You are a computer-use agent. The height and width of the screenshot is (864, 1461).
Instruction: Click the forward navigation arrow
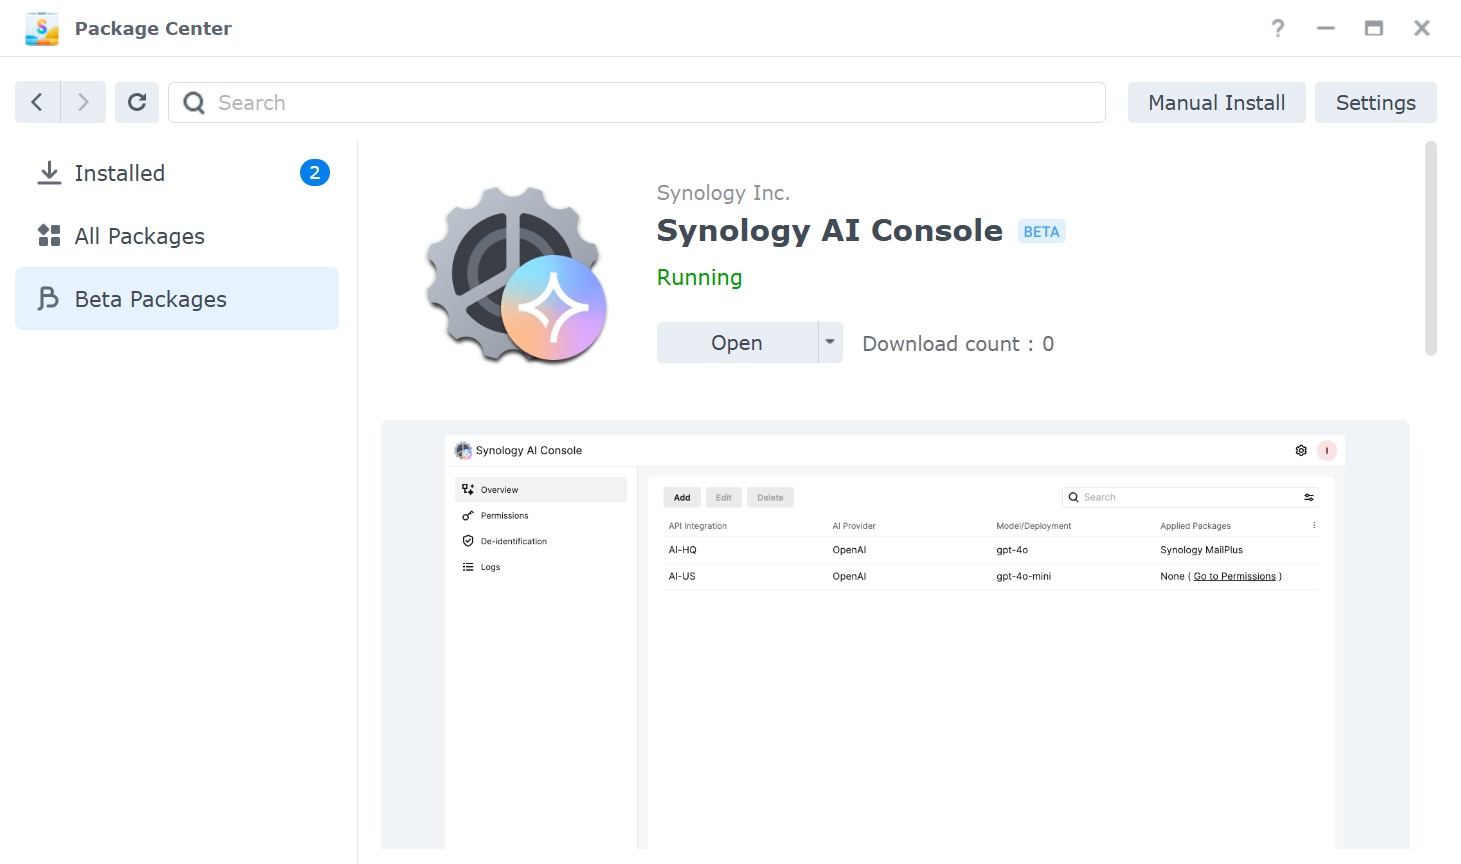click(x=83, y=102)
